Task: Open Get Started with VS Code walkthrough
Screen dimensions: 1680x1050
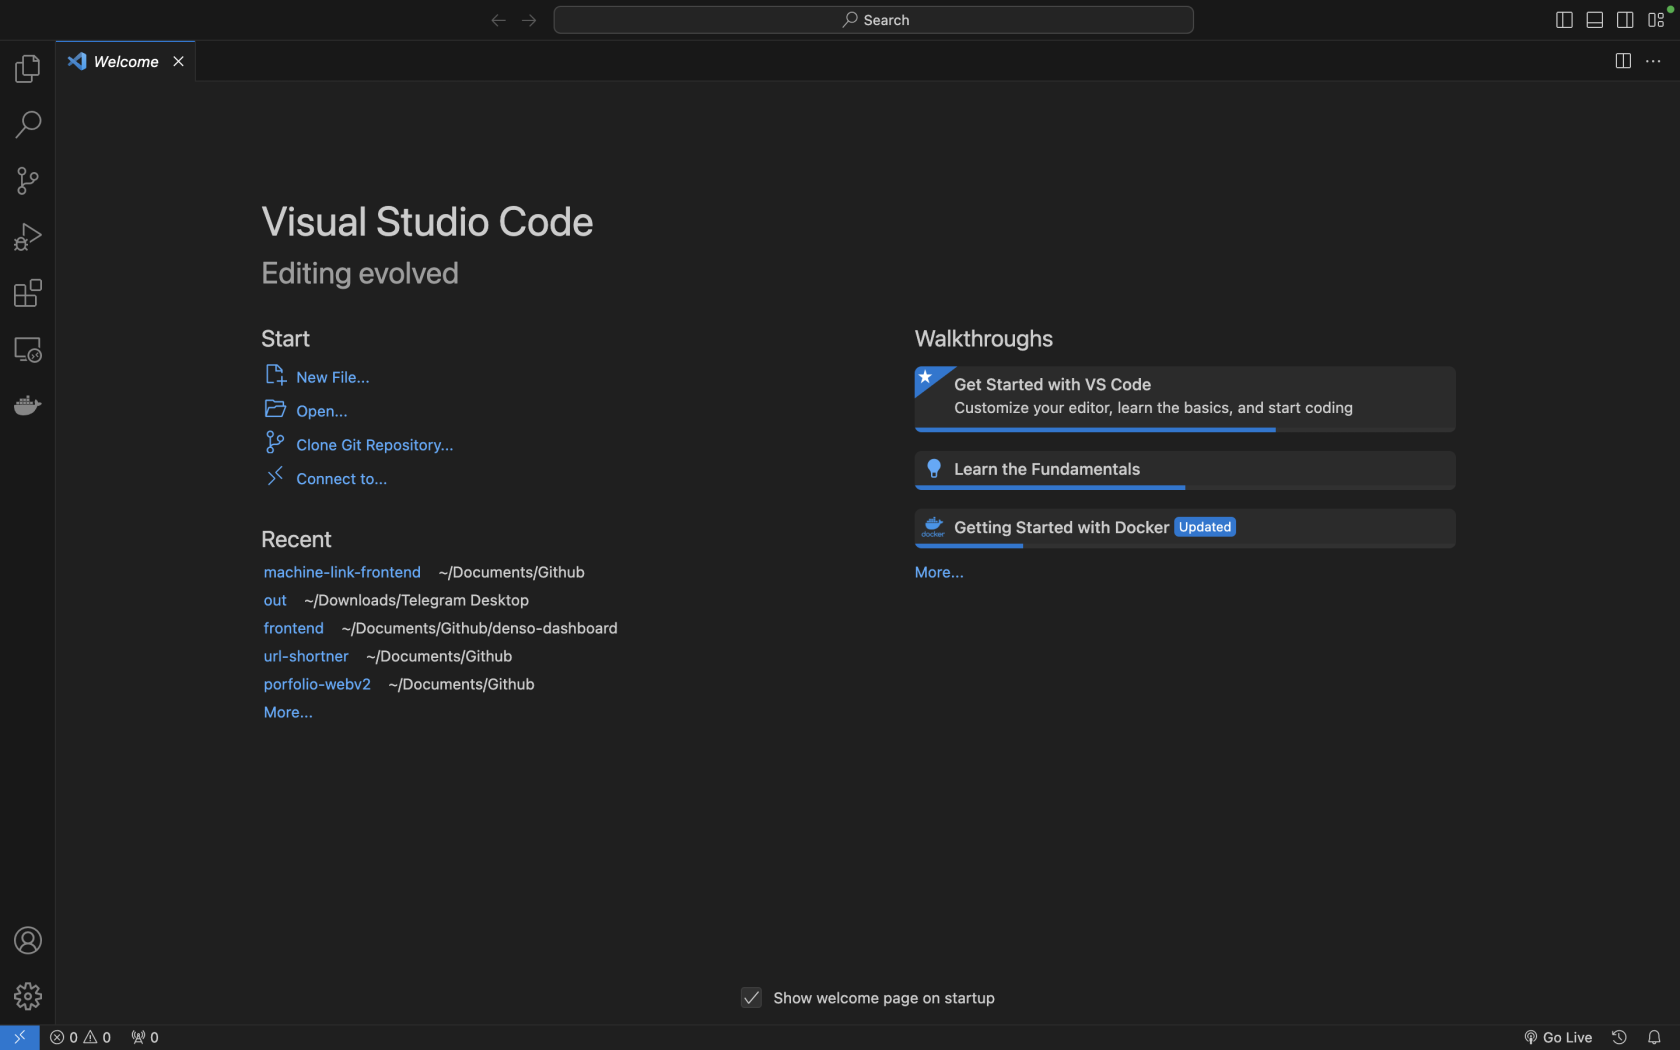Action: 1185,398
